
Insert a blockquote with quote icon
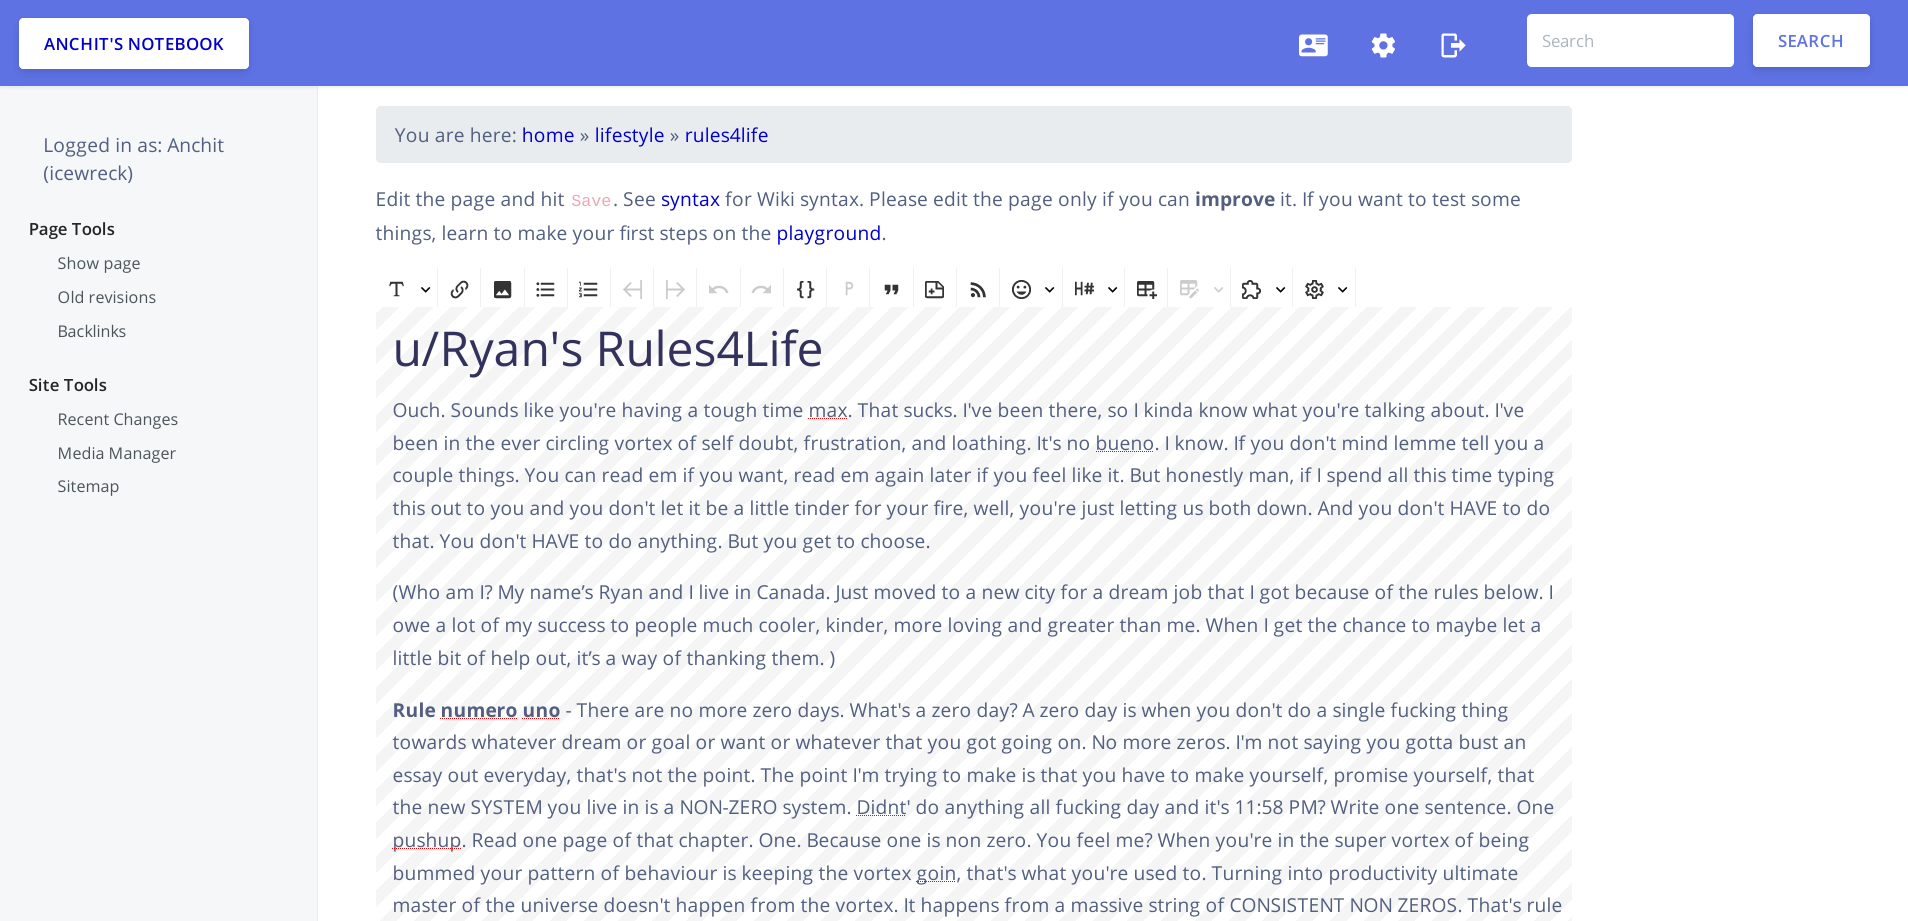pyautogui.click(x=891, y=289)
